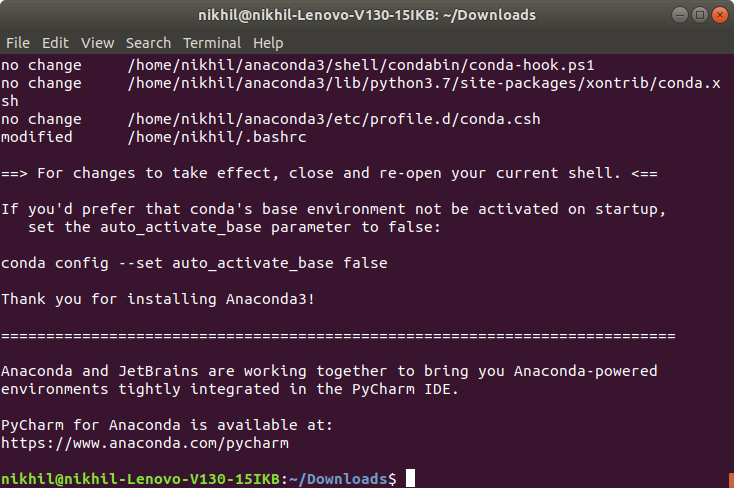The height and width of the screenshot is (488, 734).
Task: Click the conda.csh profile path
Action: tap(334, 119)
